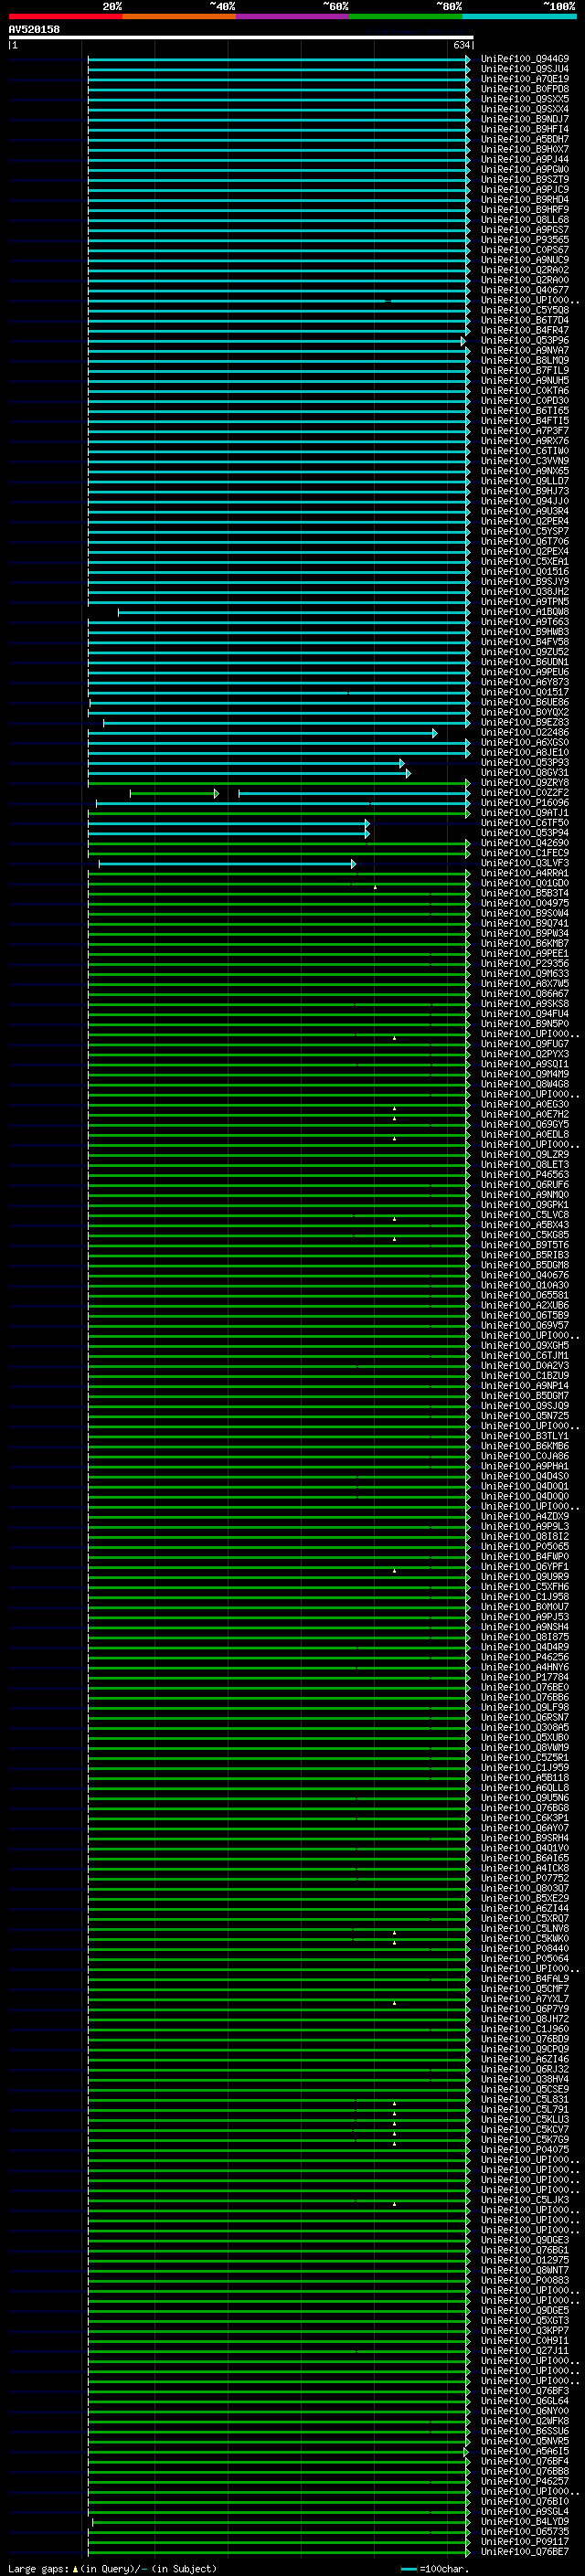585x2576 pixels.
Task: Select the UniRef100_P09117 label
Action: pos(525,2542)
